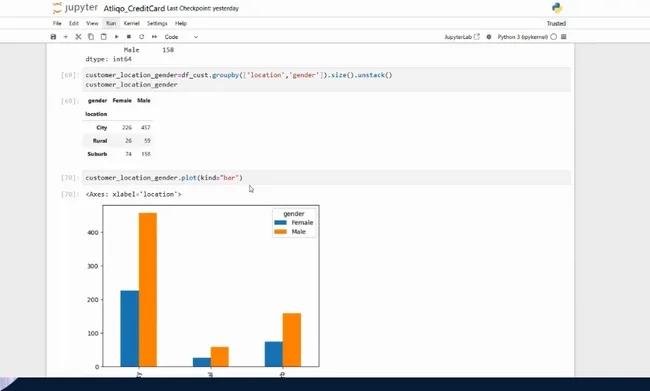Open the debugger bug icon
650x391 pixels.
pyautogui.click(x=489, y=37)
